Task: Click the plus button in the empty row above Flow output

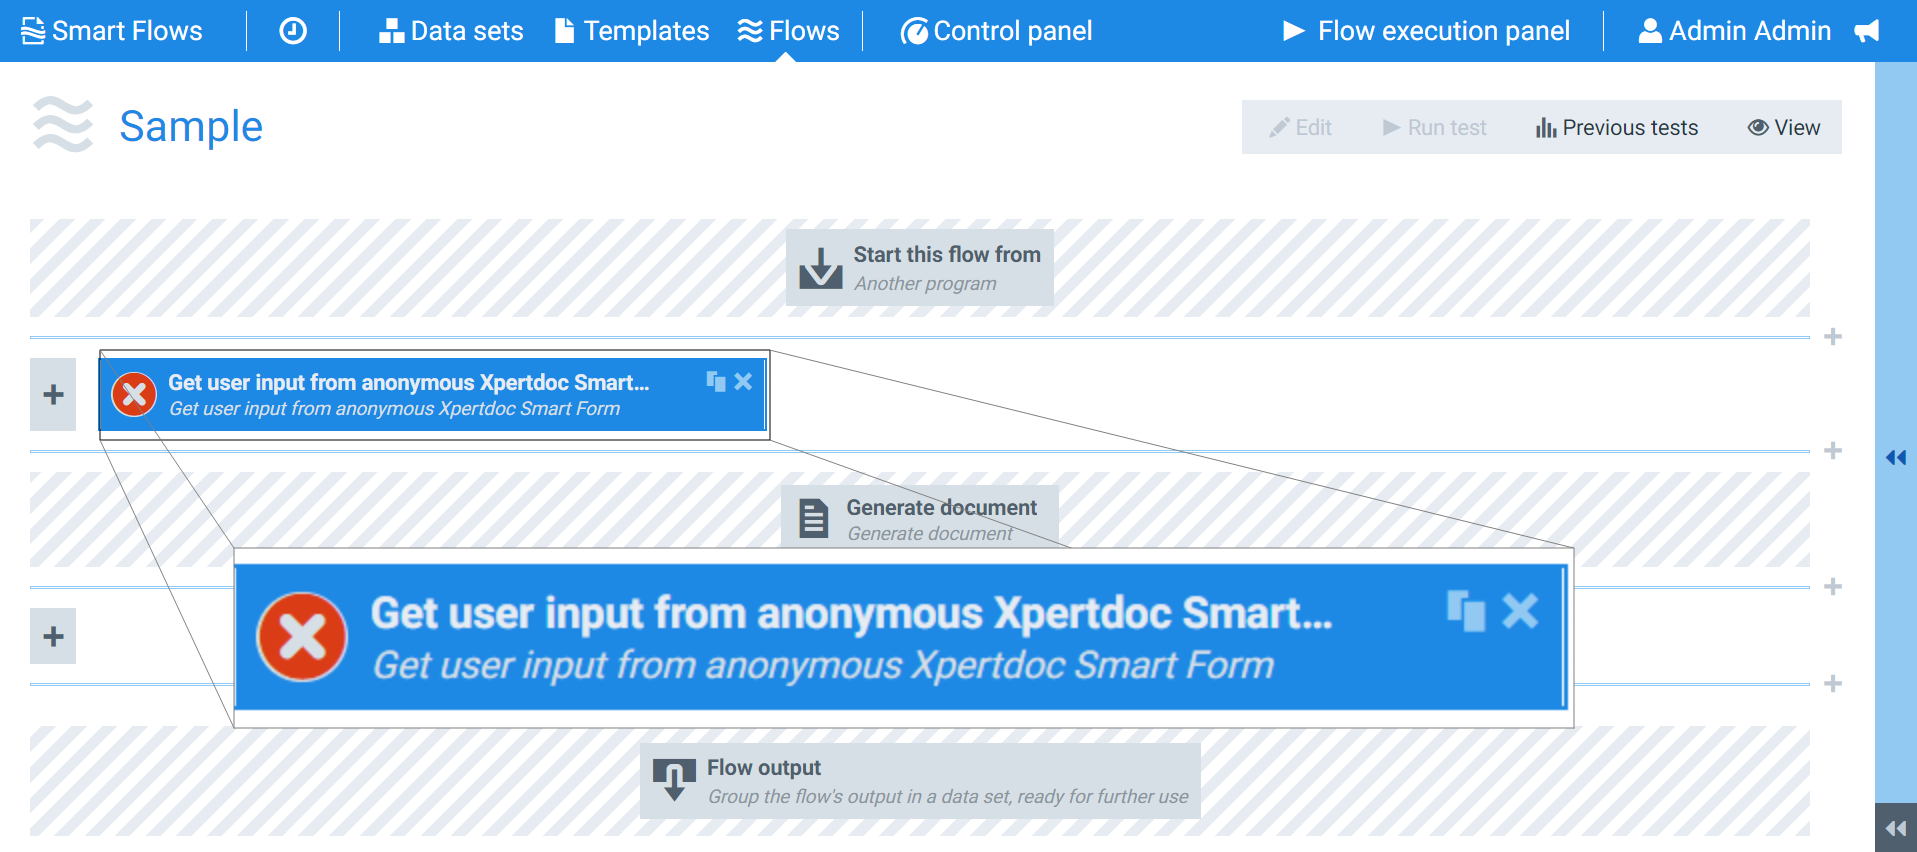Action: tap(53, 636)
